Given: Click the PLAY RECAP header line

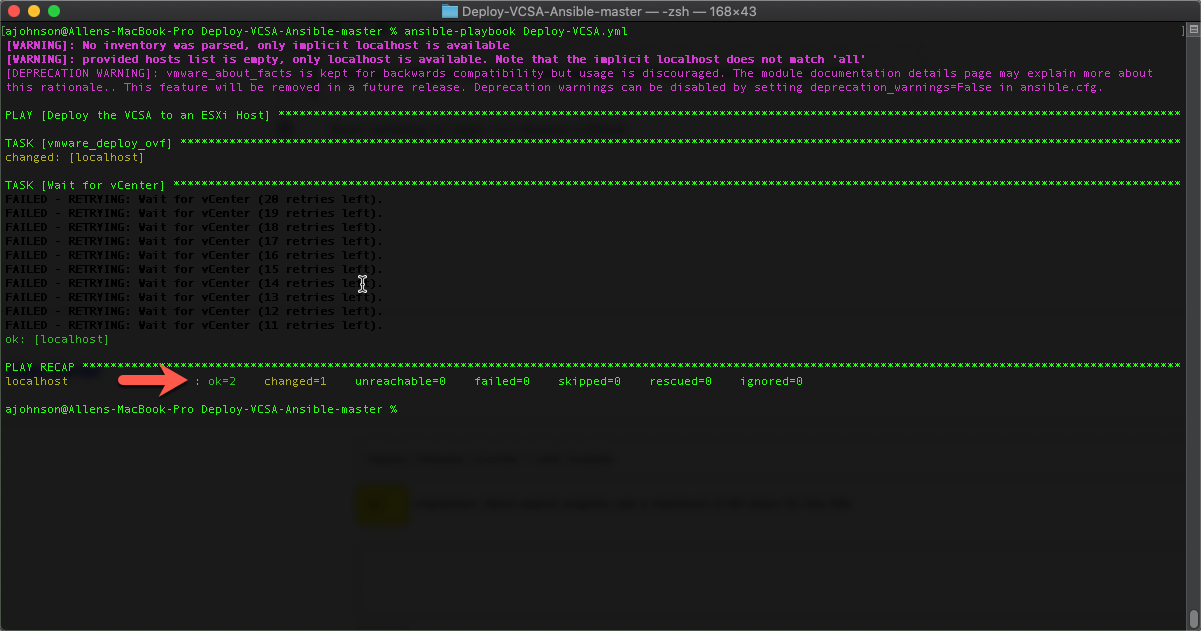Looking at the screenshot, I should pyautogui.click(x=38, y=367).
